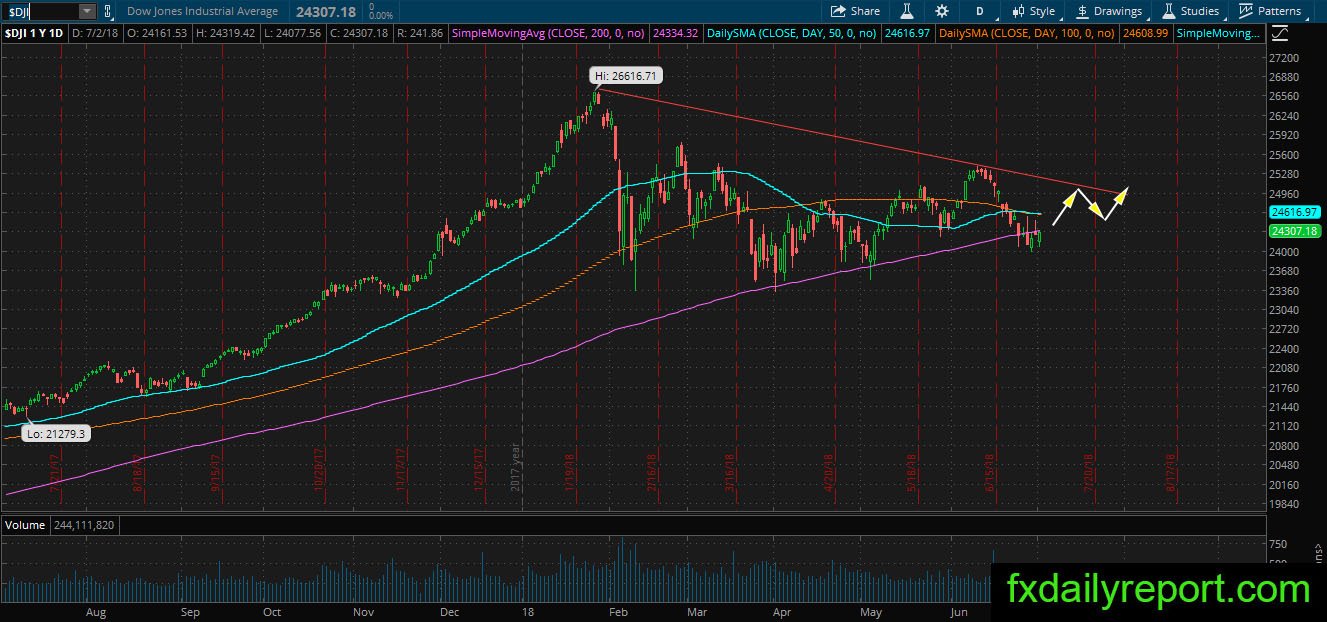This screenshot has width=1327, height=622.
Task: Open the Share chart menu
Action: click(x=856, y=11)
